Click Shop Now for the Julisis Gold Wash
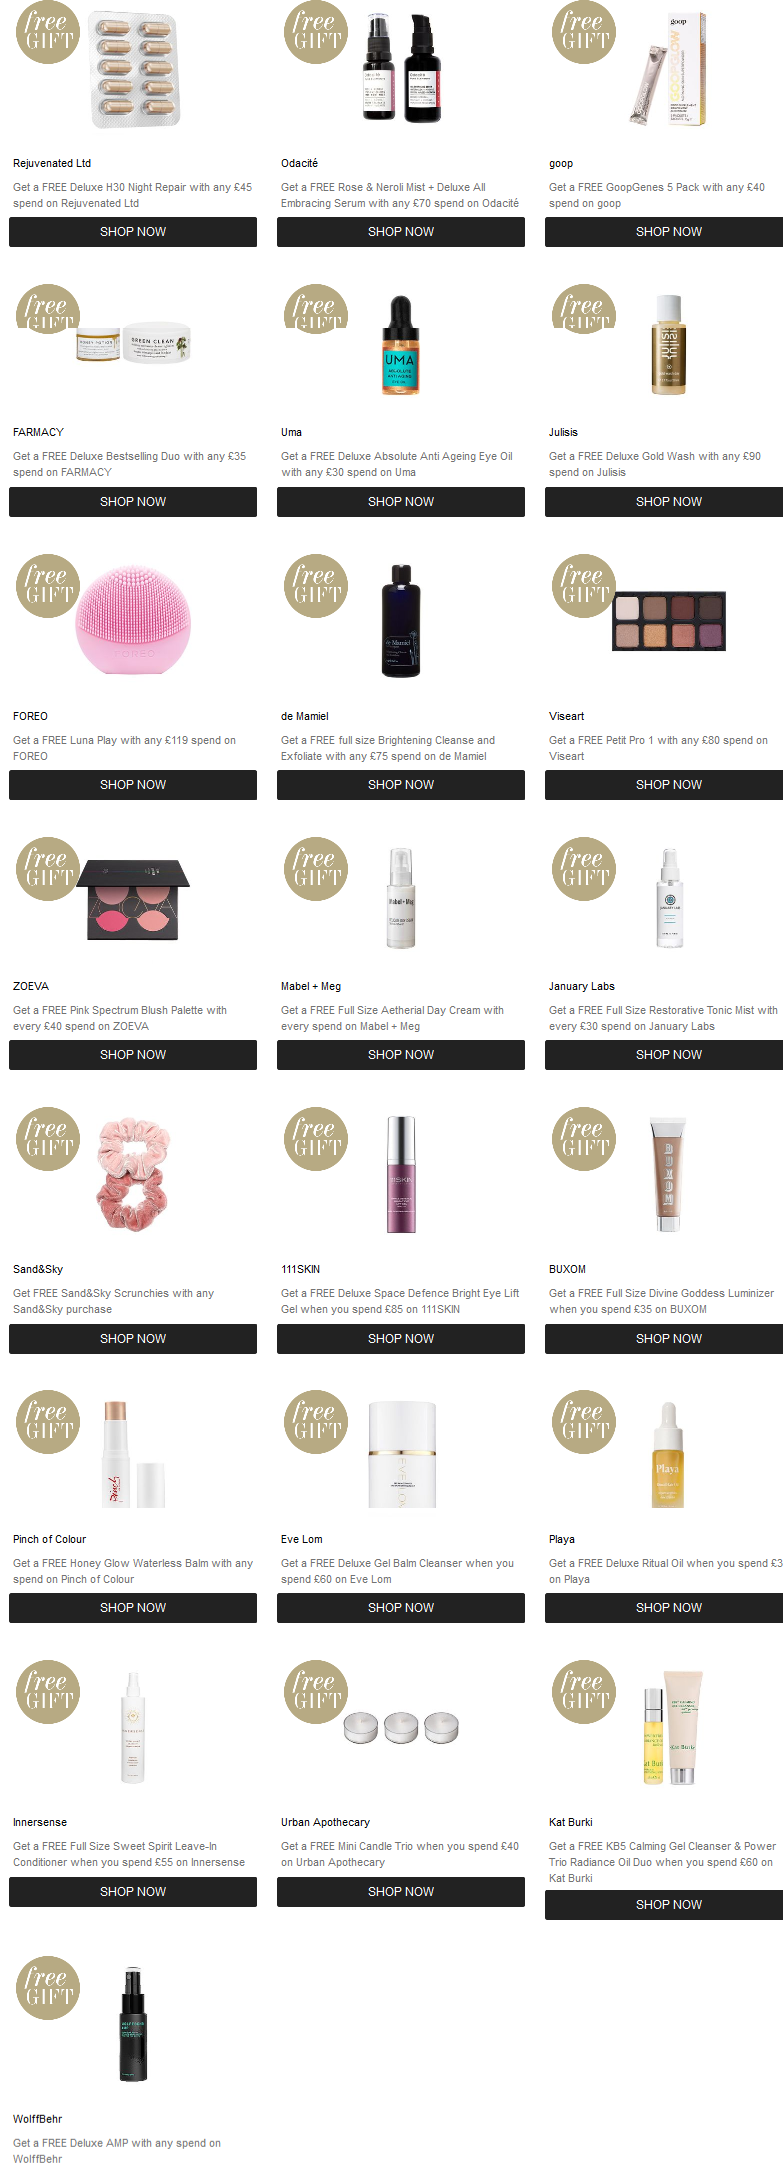Image resolution: width=783 pixels, height=2169 pixels. (x=668, y=501)
